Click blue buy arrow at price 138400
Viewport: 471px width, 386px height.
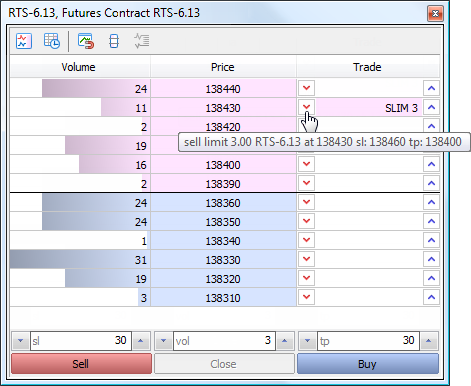point(431,164)
